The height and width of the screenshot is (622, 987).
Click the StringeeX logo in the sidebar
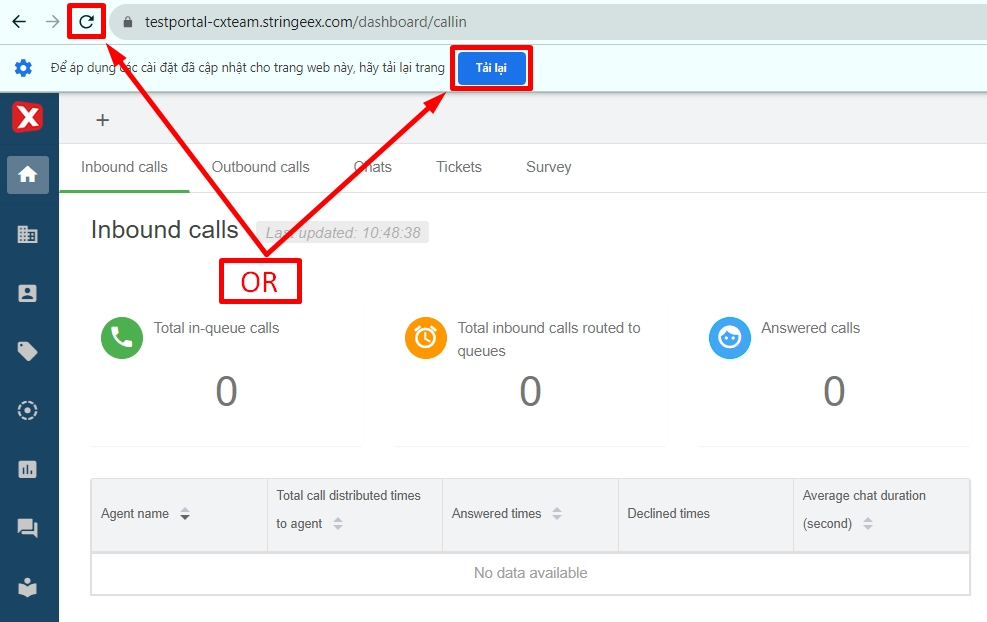click(x=27, y=117)
